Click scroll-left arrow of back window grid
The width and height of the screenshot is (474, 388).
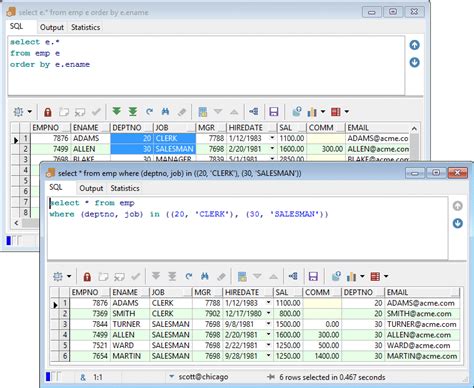[x=16, y=223]
